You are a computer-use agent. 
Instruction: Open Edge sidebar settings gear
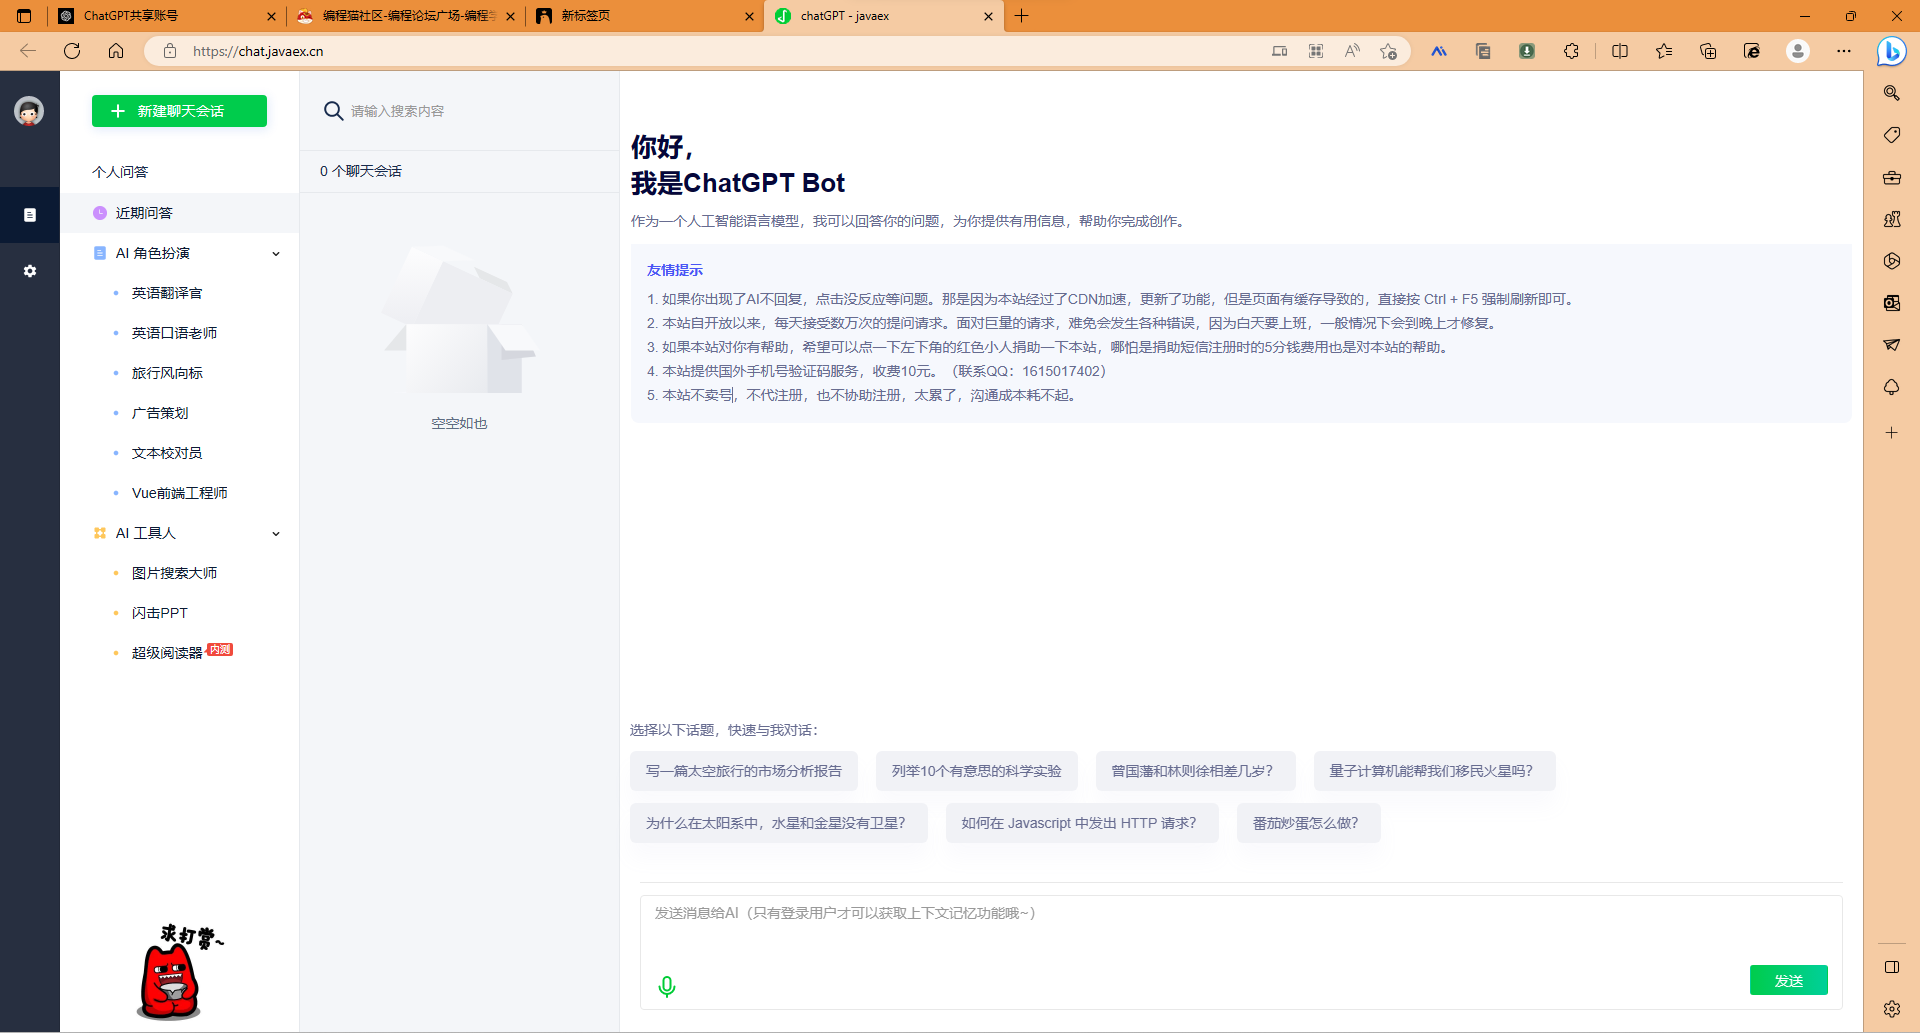[1892, 1009]
